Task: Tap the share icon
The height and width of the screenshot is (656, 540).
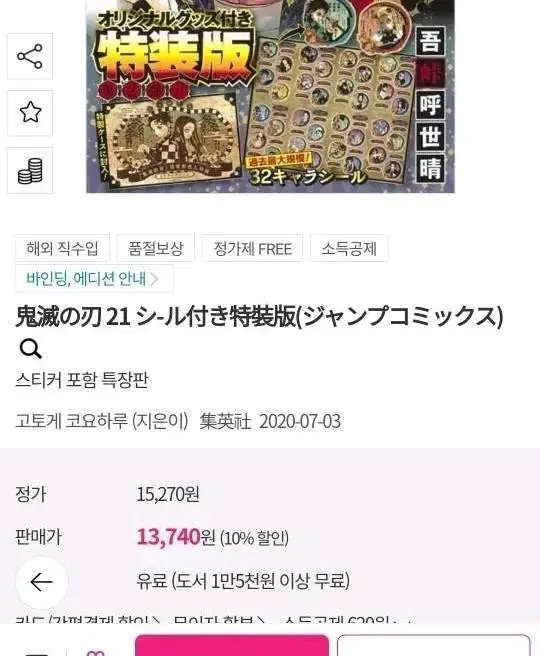Action: click(x=30, y=56)
